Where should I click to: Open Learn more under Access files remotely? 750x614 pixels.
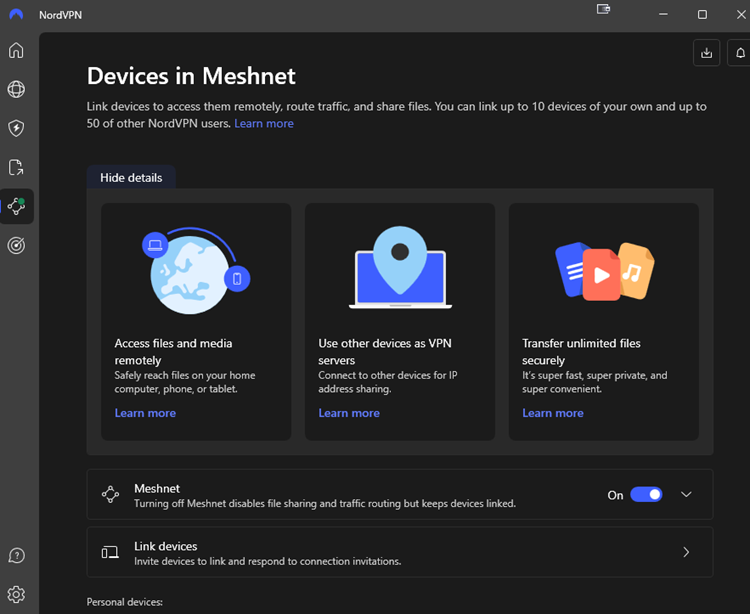point(145,413)
